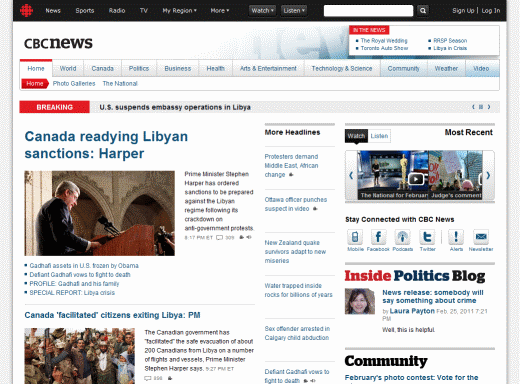Open the Twitter icon
The image size is (520, 384).
(427, 237)
